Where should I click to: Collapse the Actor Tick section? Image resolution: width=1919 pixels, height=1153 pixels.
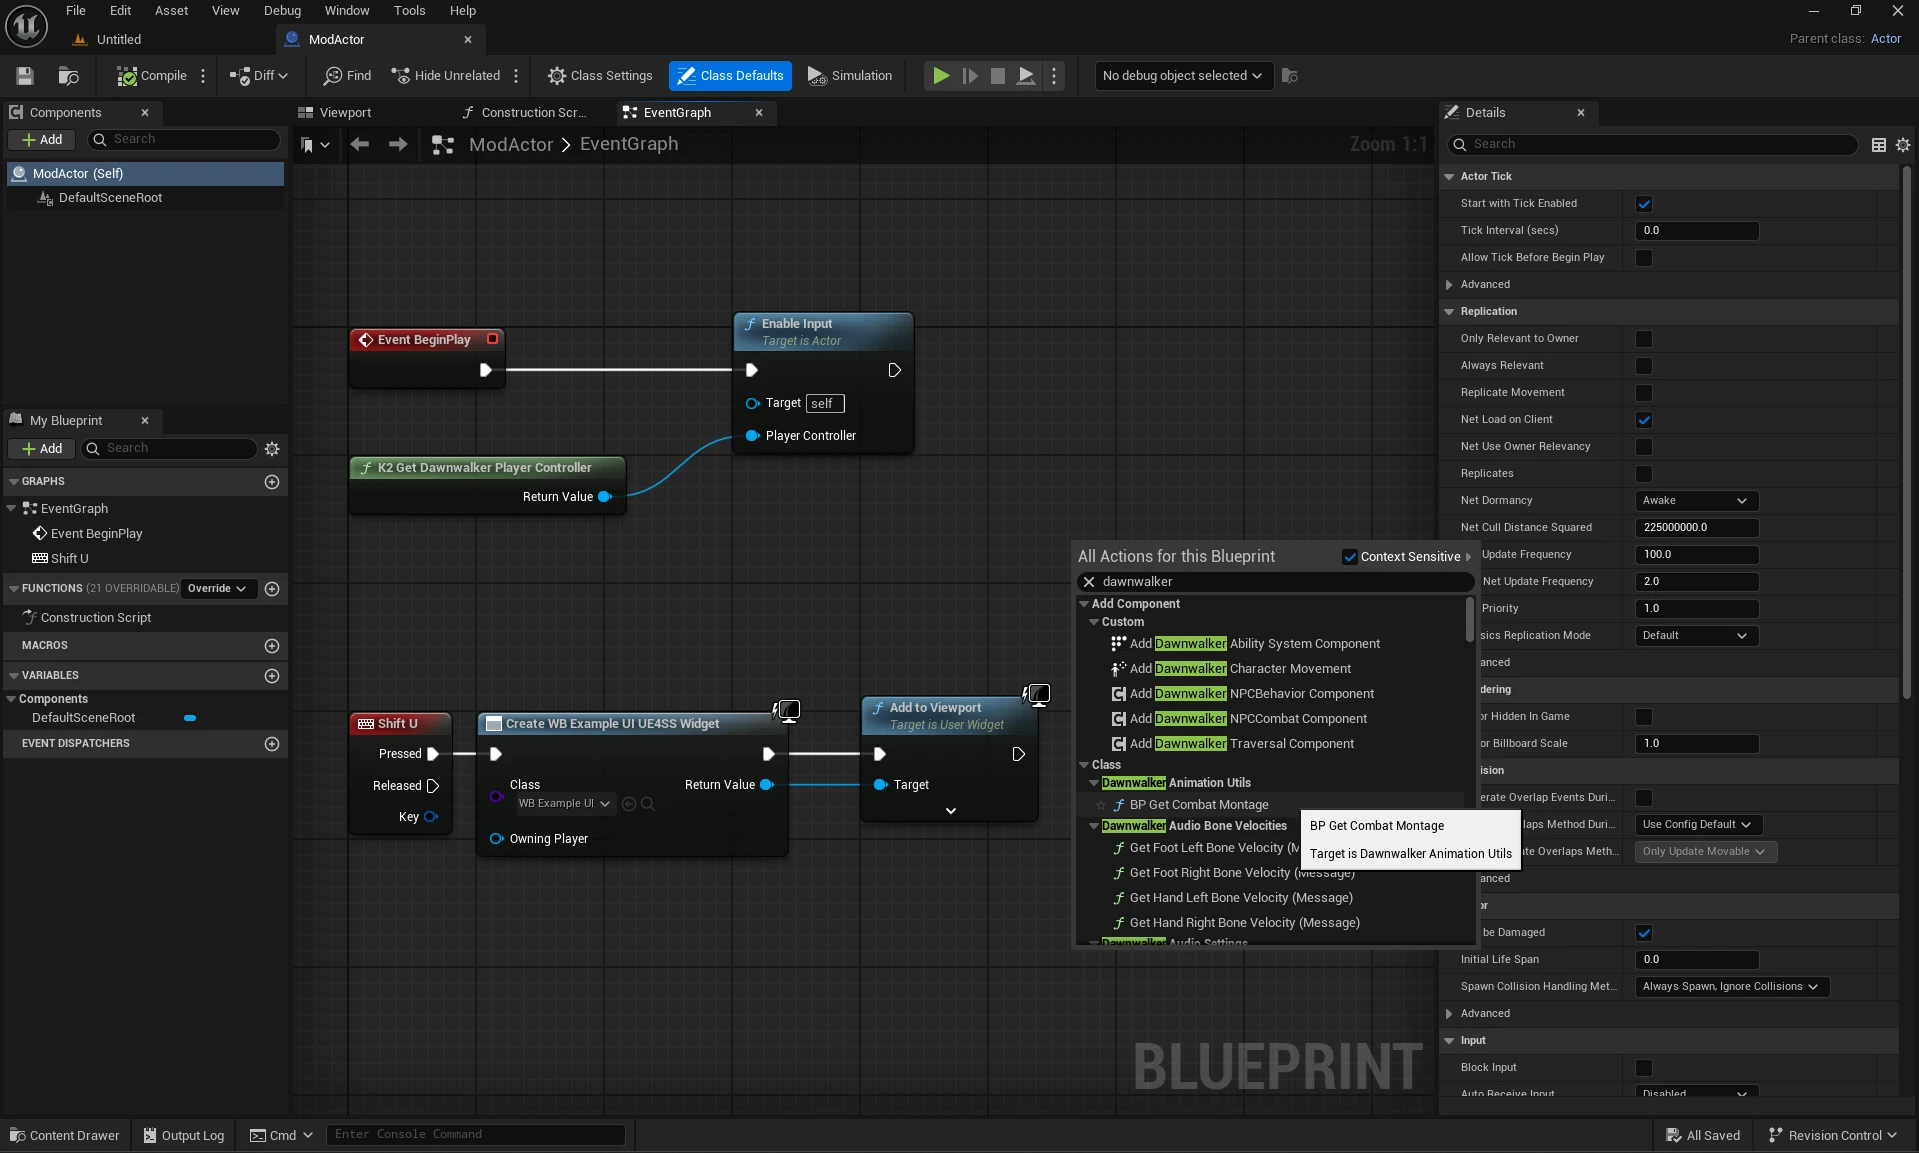[x=1449, y=177]
